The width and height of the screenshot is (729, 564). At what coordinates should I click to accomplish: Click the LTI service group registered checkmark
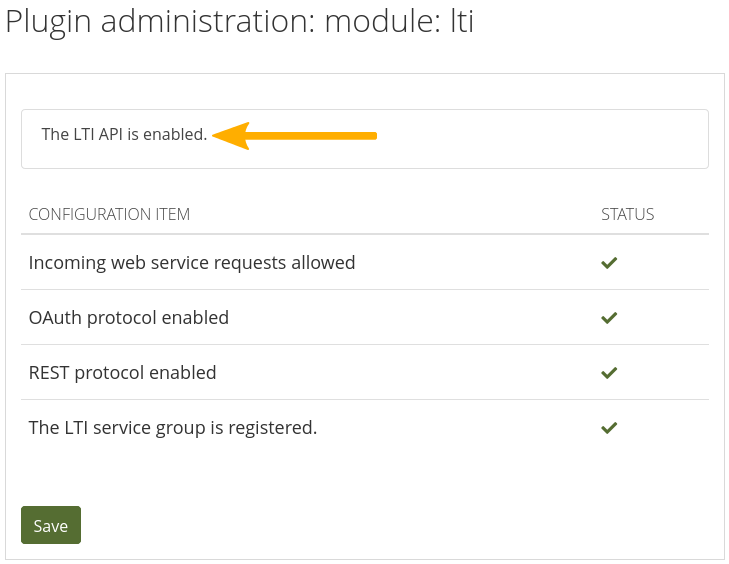pyautogui.click(x=608, y=428)
